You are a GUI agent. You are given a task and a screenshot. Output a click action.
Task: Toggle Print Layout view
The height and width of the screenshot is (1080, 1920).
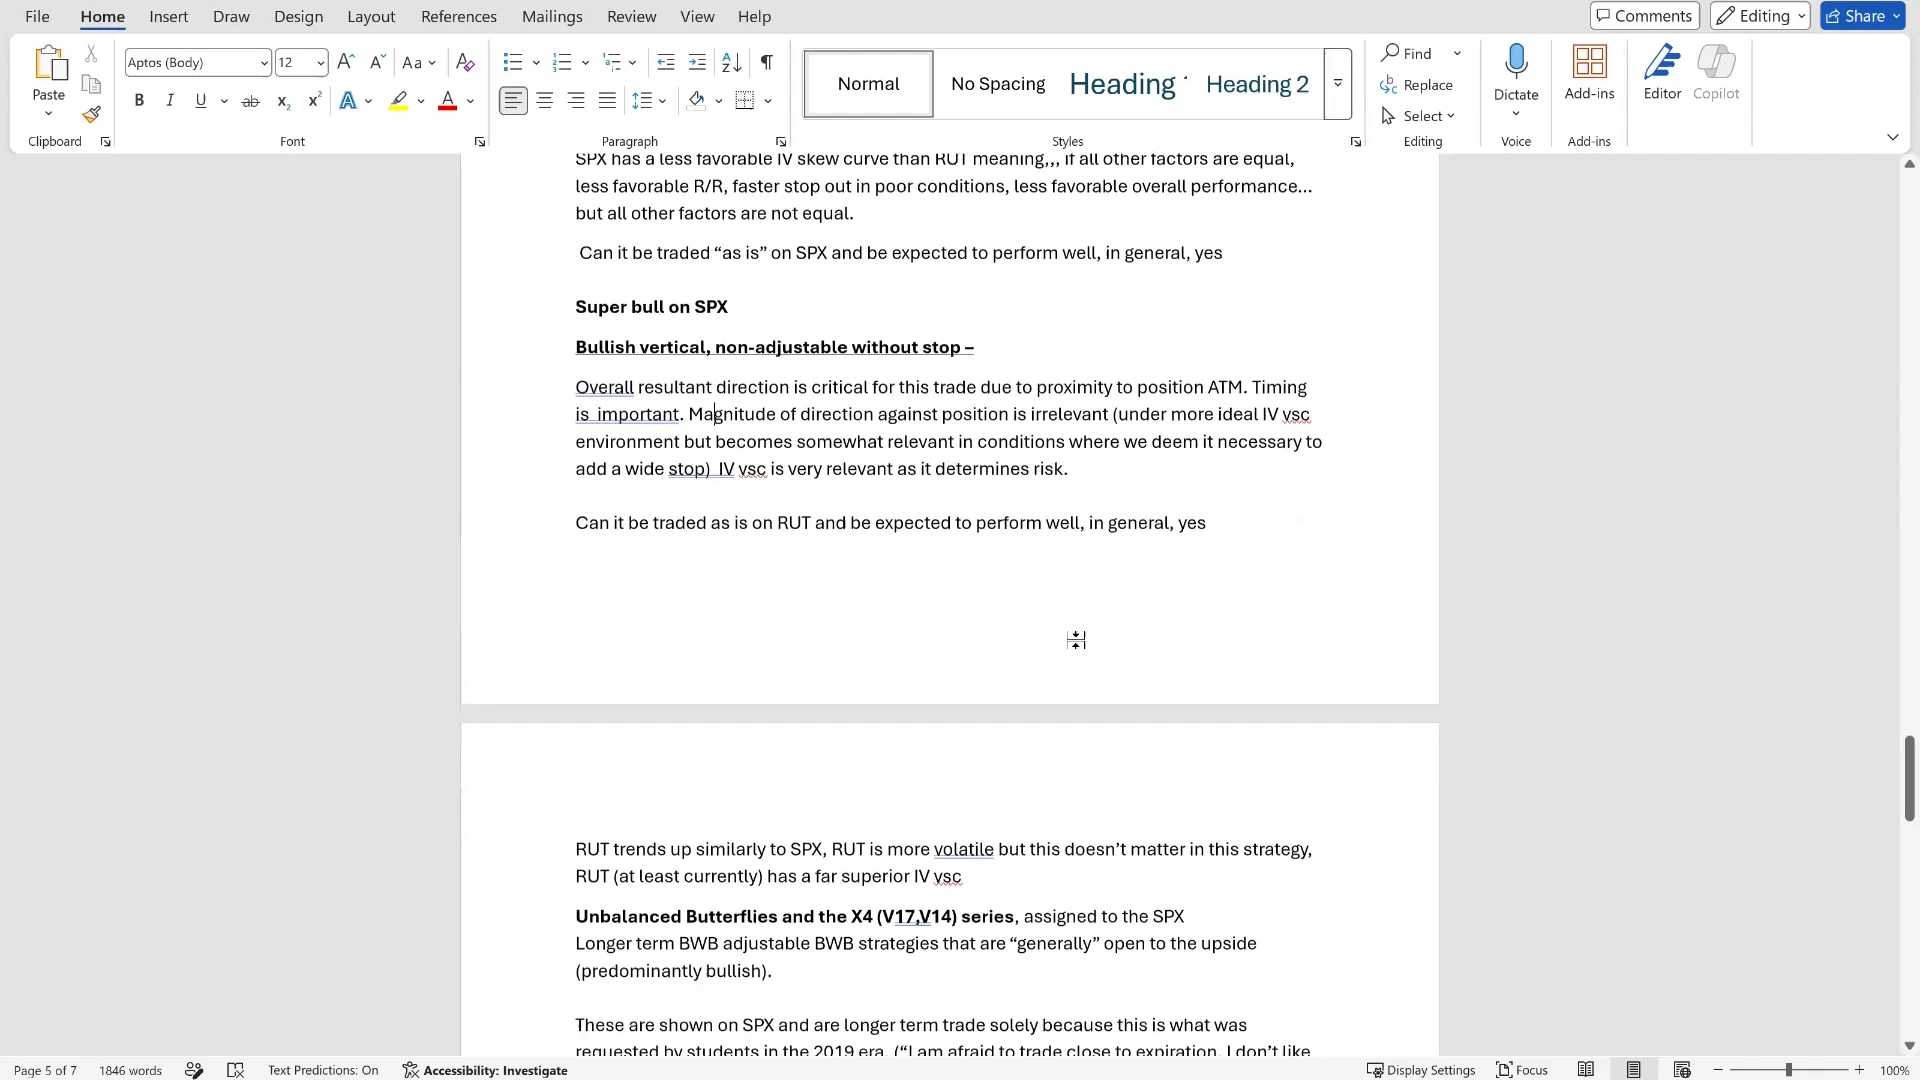(1634, 1070)
